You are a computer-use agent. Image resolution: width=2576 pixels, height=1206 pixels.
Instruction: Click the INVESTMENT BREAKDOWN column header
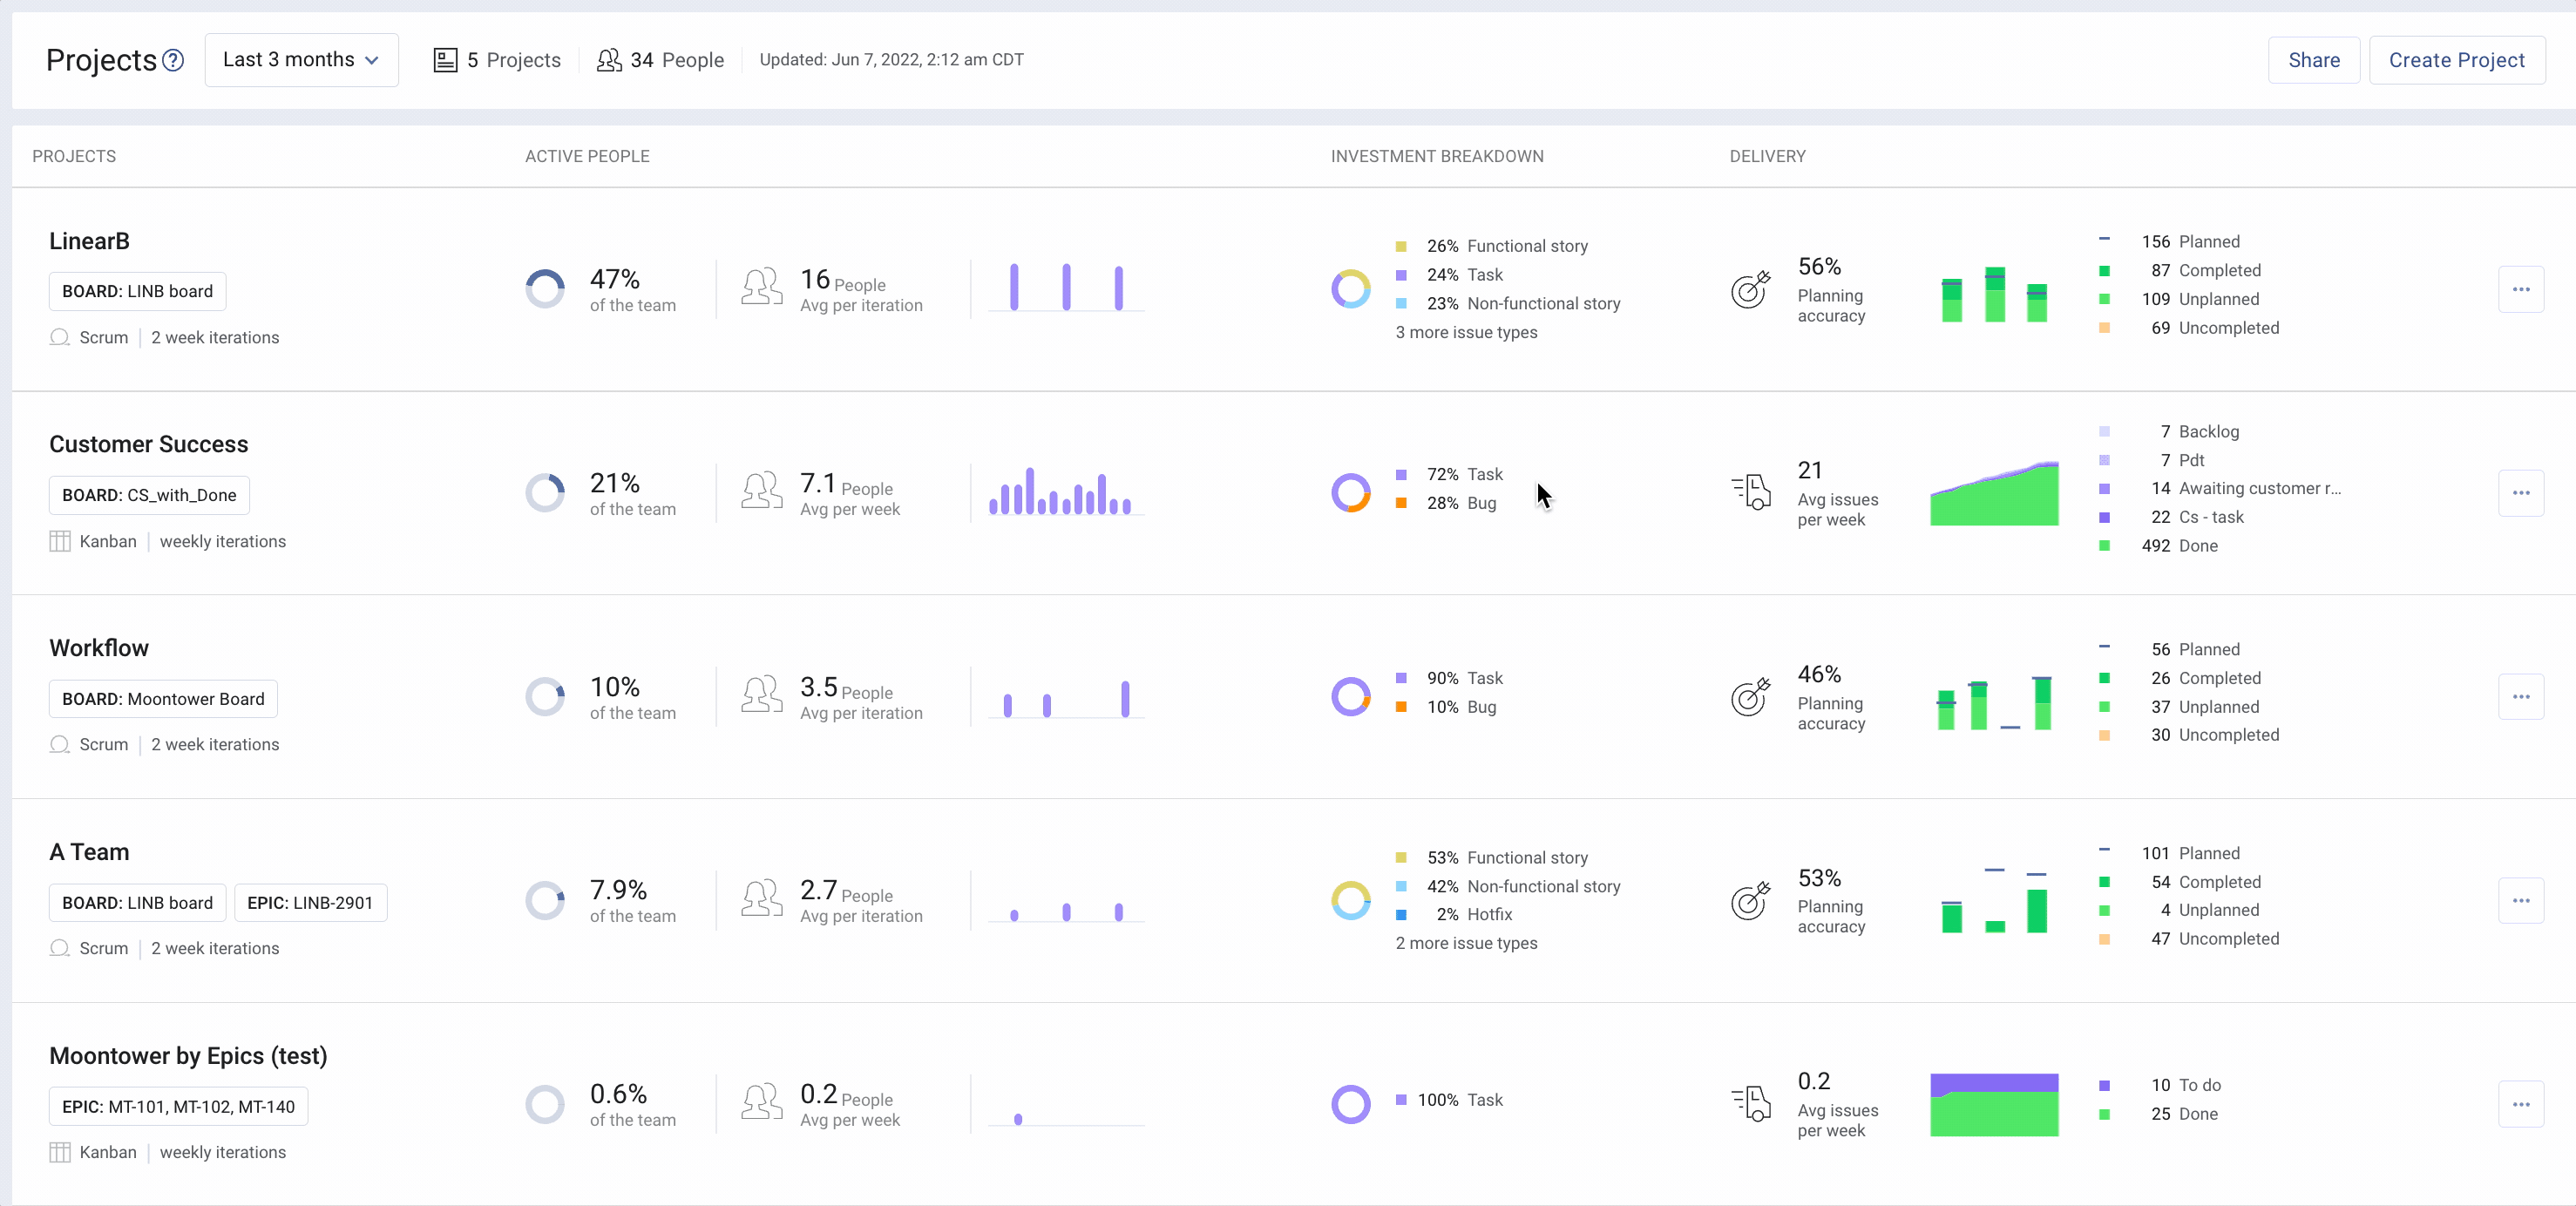1437,156
